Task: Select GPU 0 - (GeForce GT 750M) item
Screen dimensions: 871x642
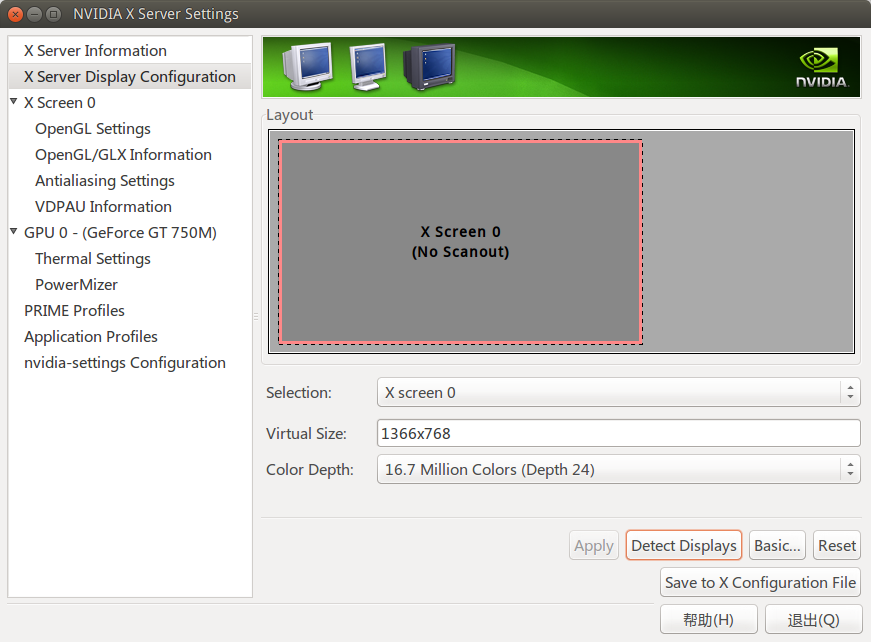Action: coord(120,233)
